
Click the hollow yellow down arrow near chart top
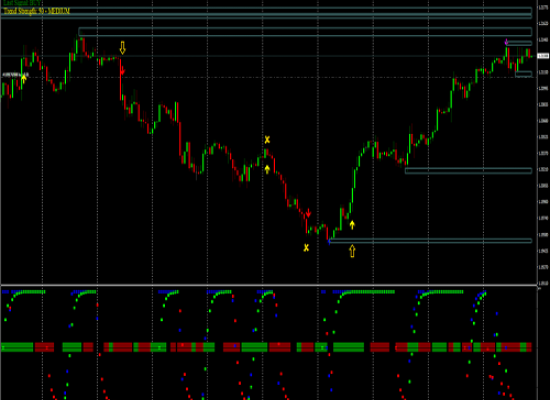click(x=122, y=48)
